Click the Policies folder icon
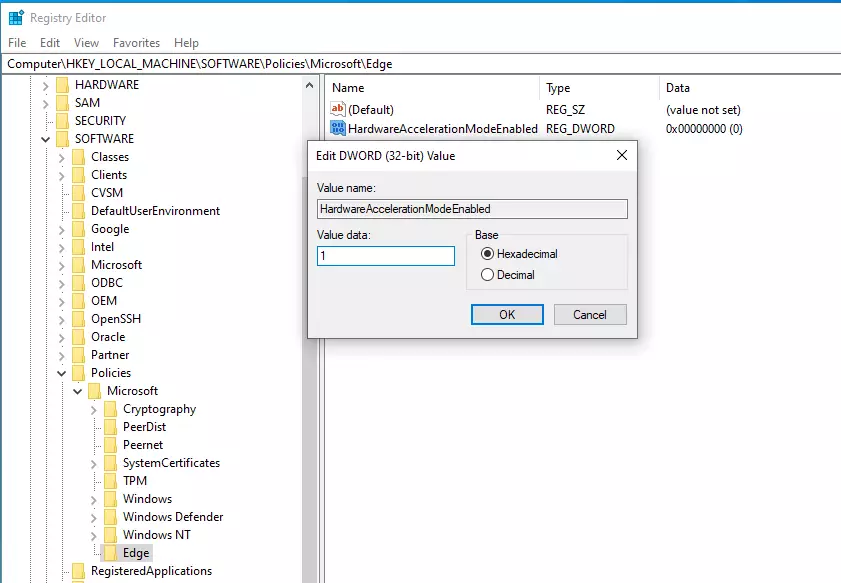This screenshot has height=583, width=841. pyautogui.click(x=78, y=373)
